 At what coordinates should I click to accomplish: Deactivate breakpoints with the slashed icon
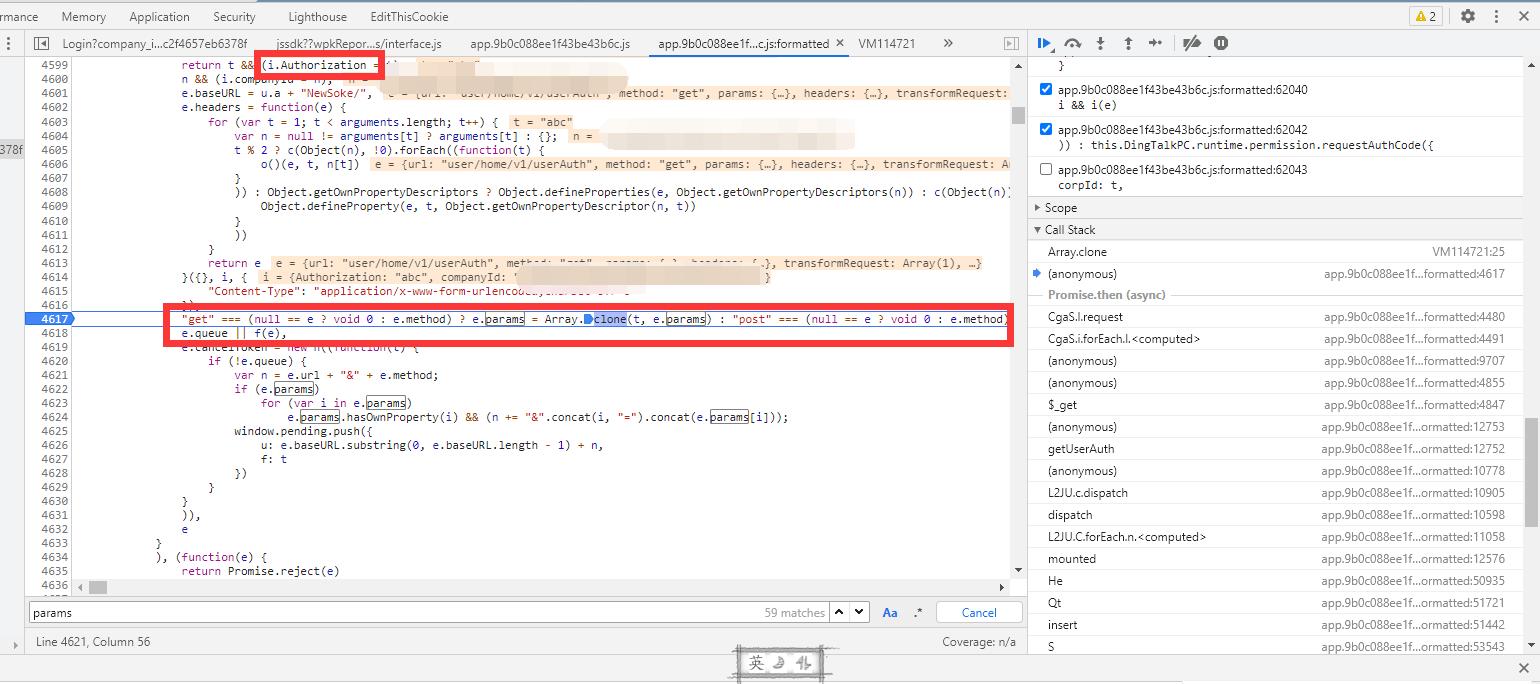(x=1191, y=43)
